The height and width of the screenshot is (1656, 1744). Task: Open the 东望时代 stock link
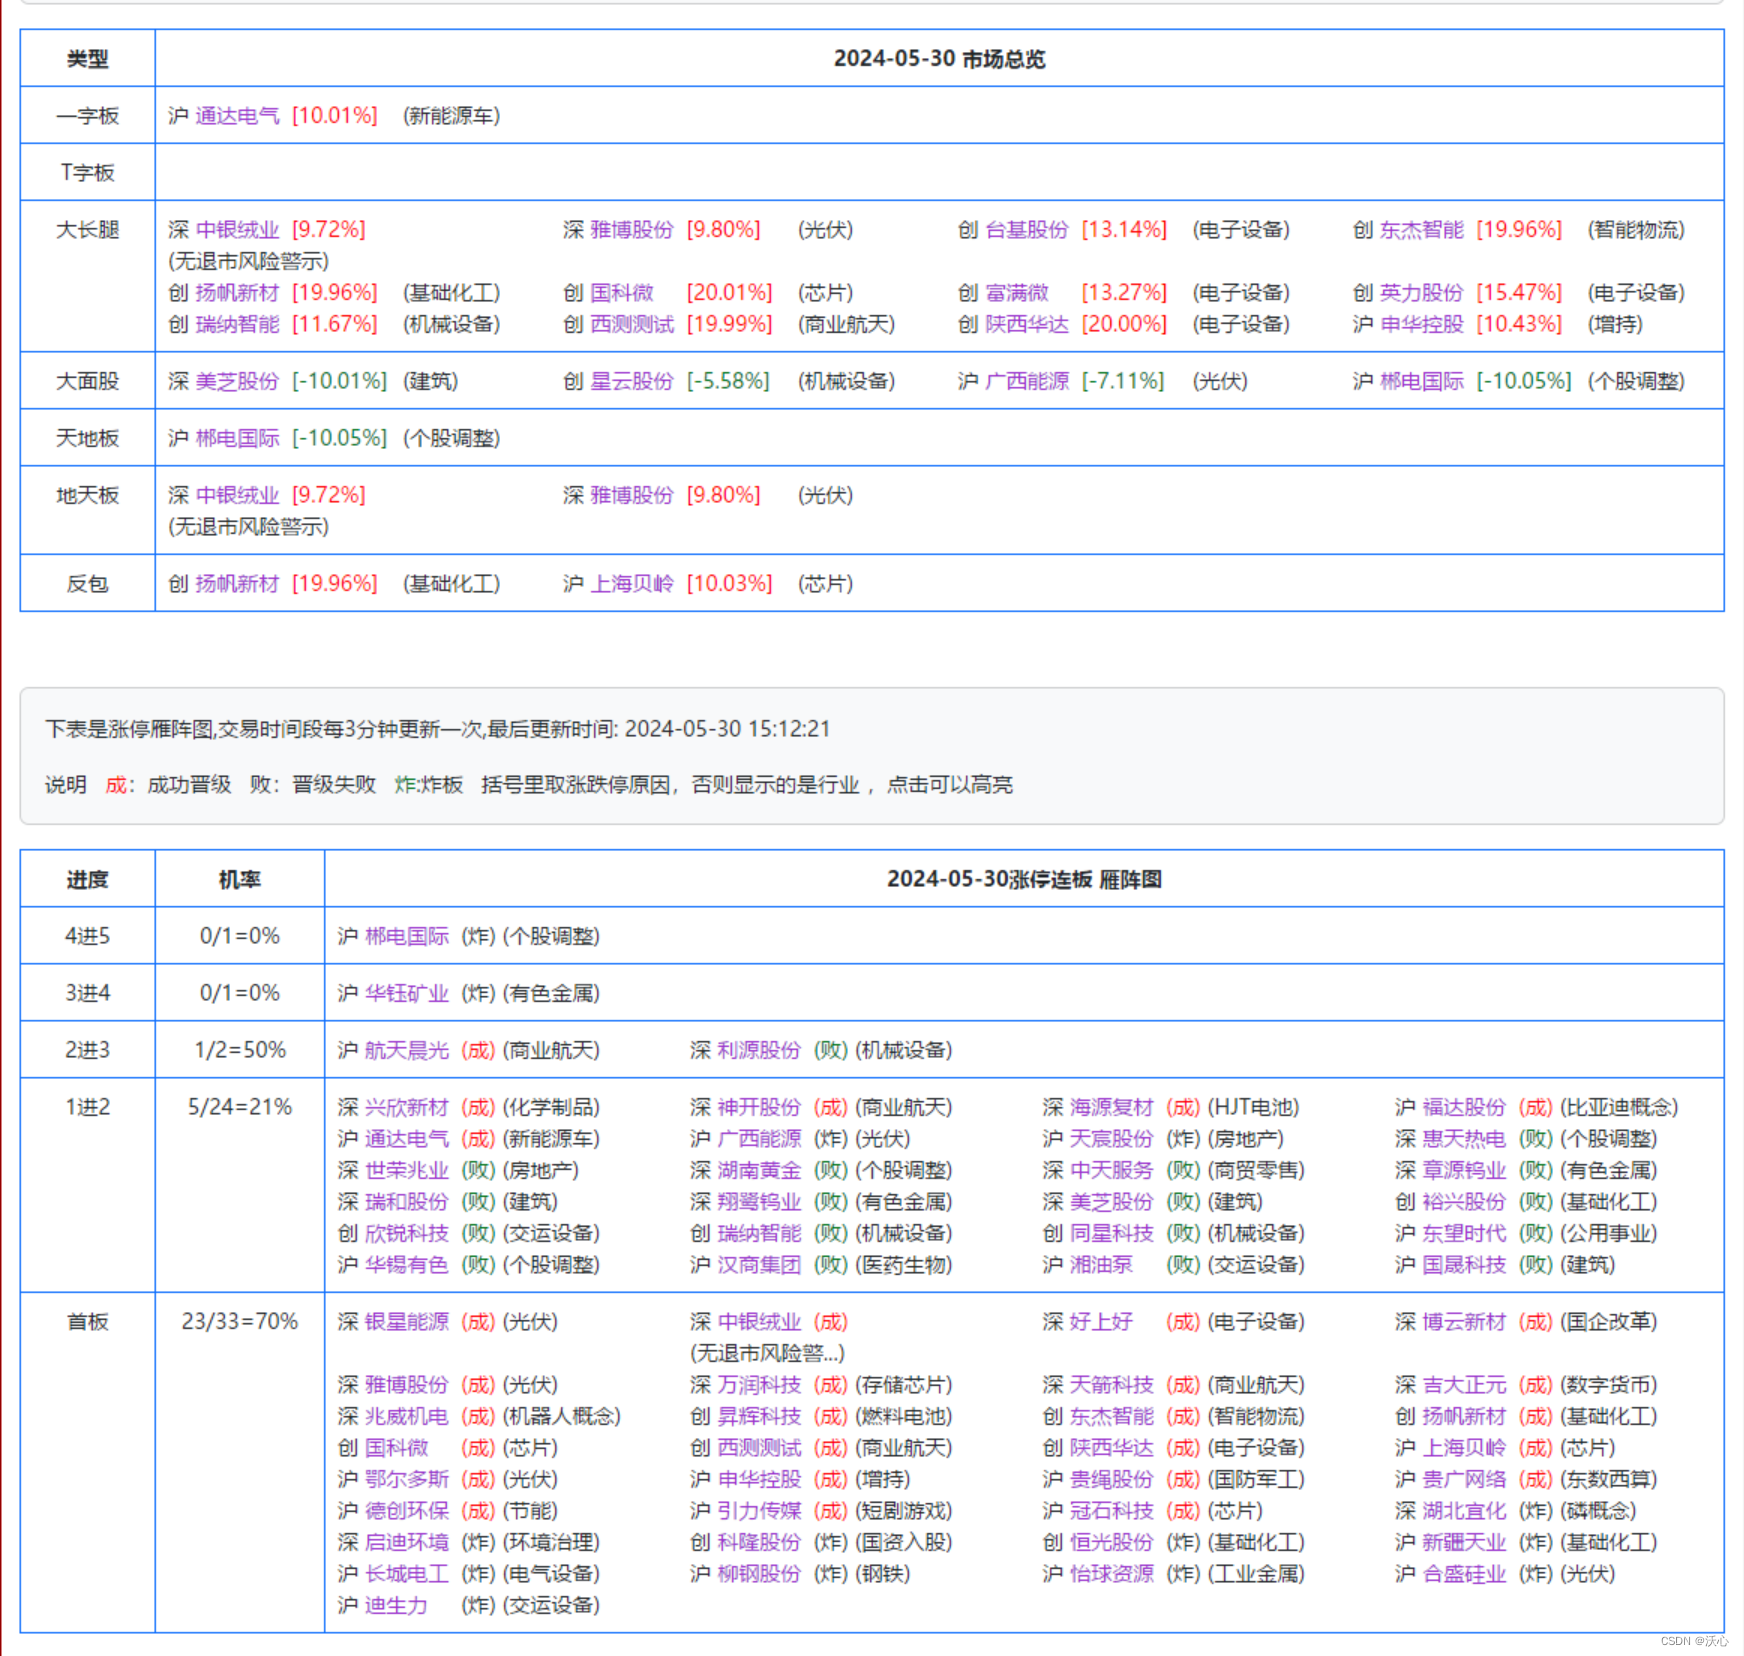(1464, 1234)
